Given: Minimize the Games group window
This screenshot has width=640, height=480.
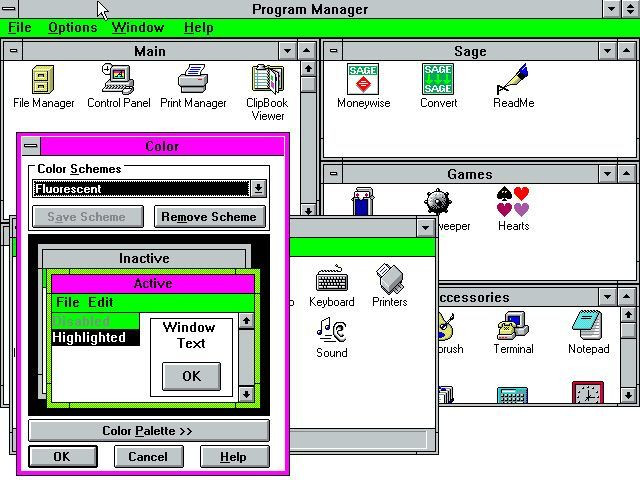Looking at the screenshot, I should click(607, 174).
